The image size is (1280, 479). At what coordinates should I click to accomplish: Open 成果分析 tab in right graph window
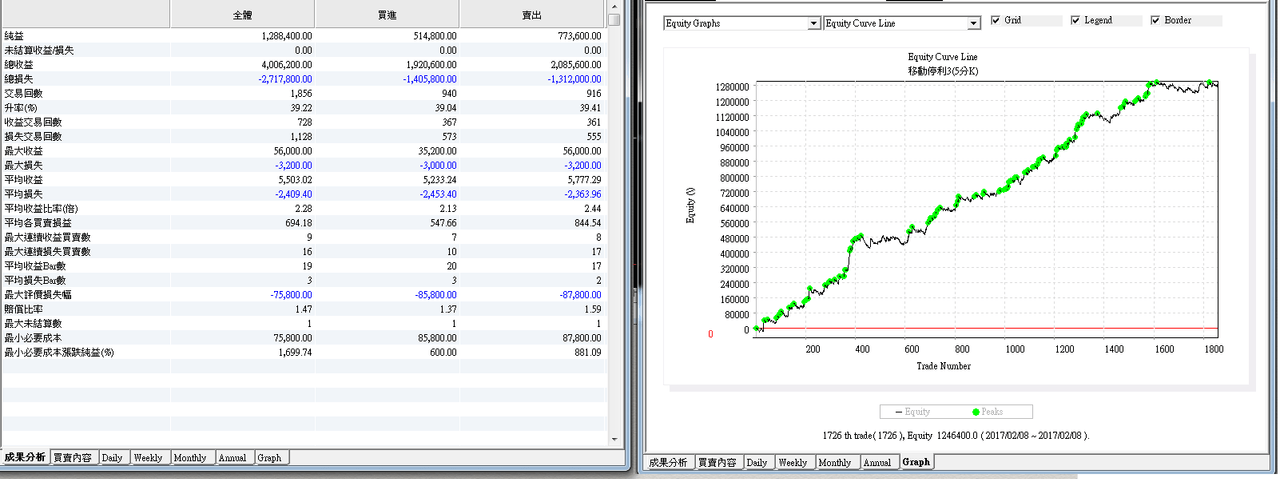[670, 462]
